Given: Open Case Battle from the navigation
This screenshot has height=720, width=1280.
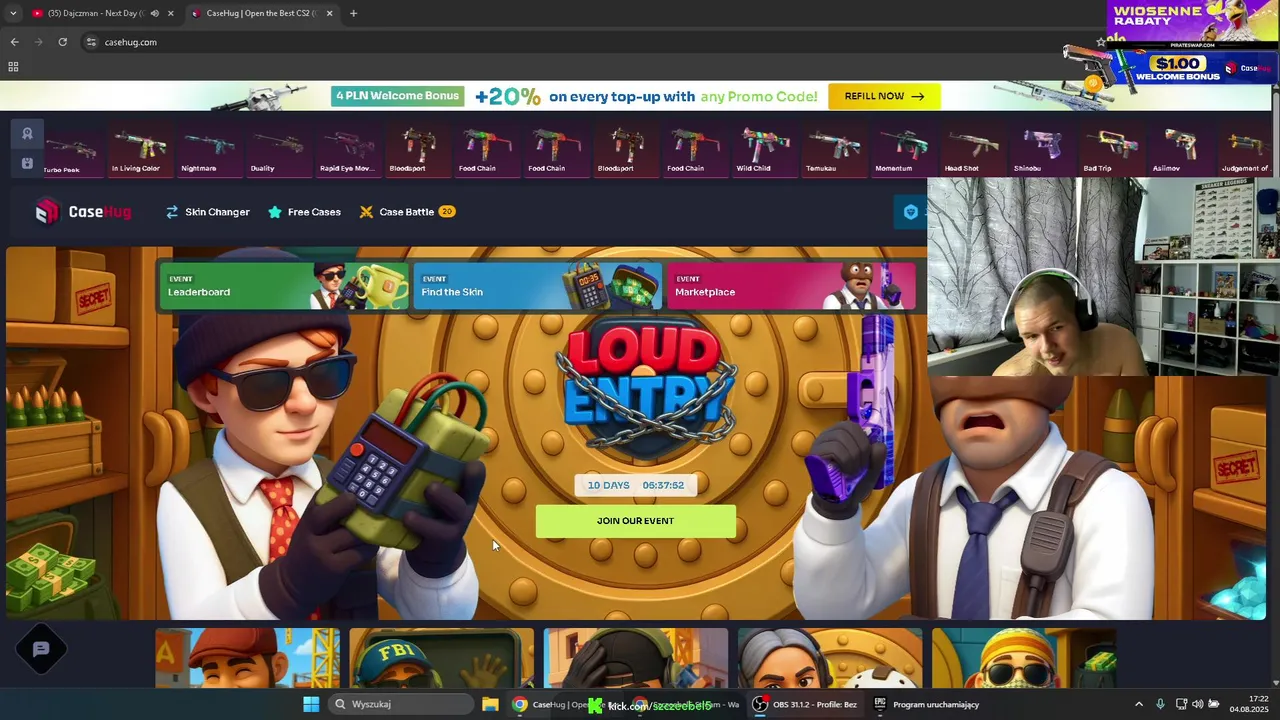Looking at the screenshot, I should coord(407,212).
